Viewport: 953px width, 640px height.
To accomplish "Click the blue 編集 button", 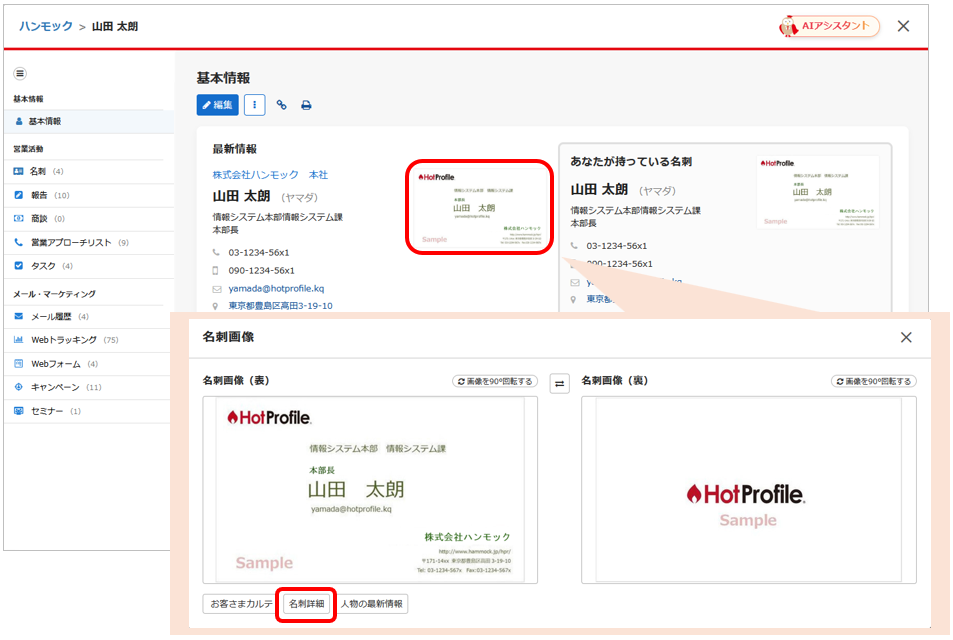I will click(217, 105).
